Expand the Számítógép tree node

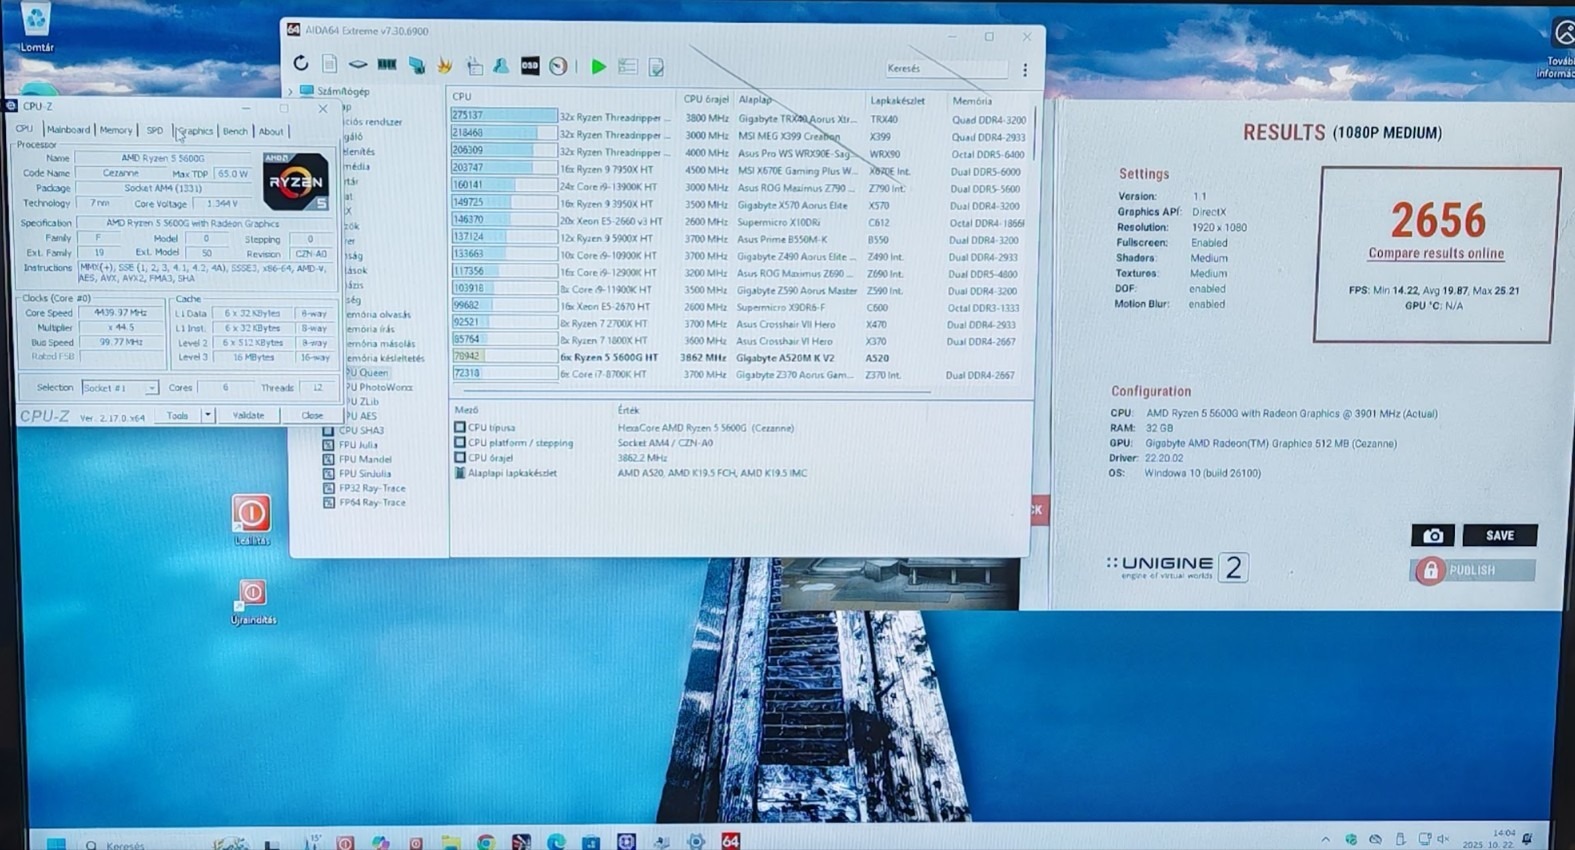coord(291,91)
